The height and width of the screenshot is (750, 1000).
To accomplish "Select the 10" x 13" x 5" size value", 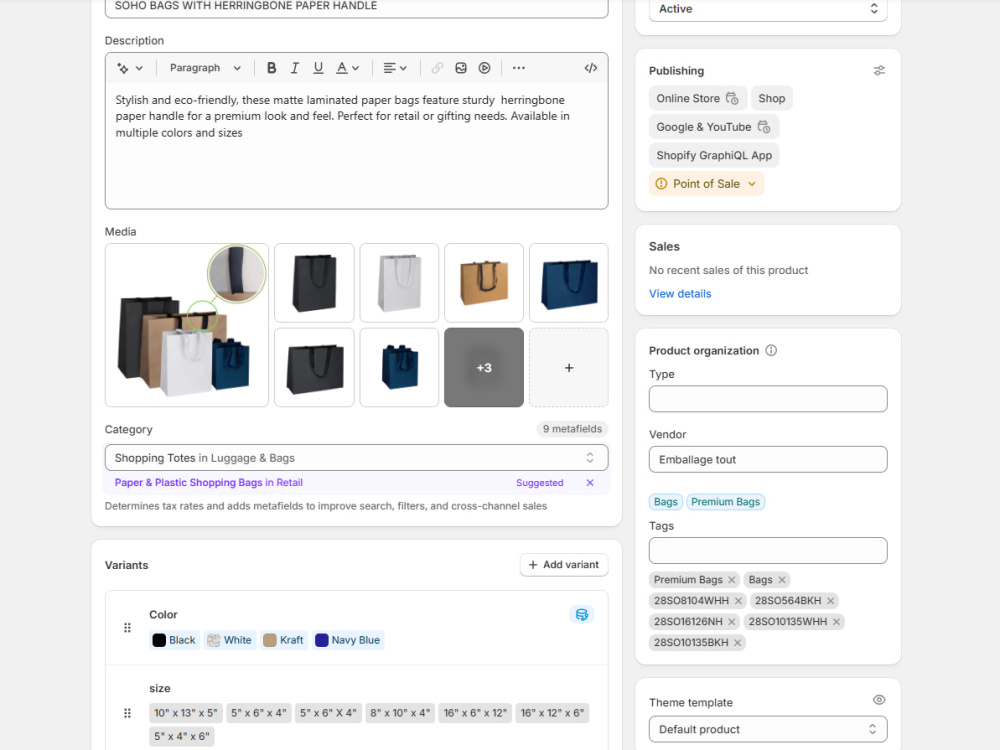I will (x=186, y=713).
